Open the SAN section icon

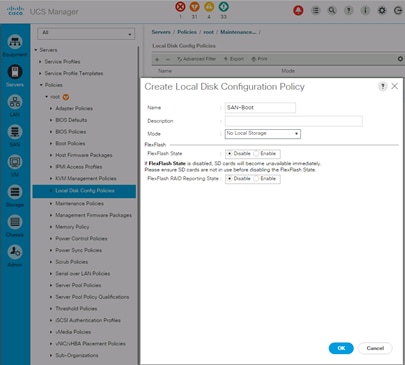(x=15, y=132)
